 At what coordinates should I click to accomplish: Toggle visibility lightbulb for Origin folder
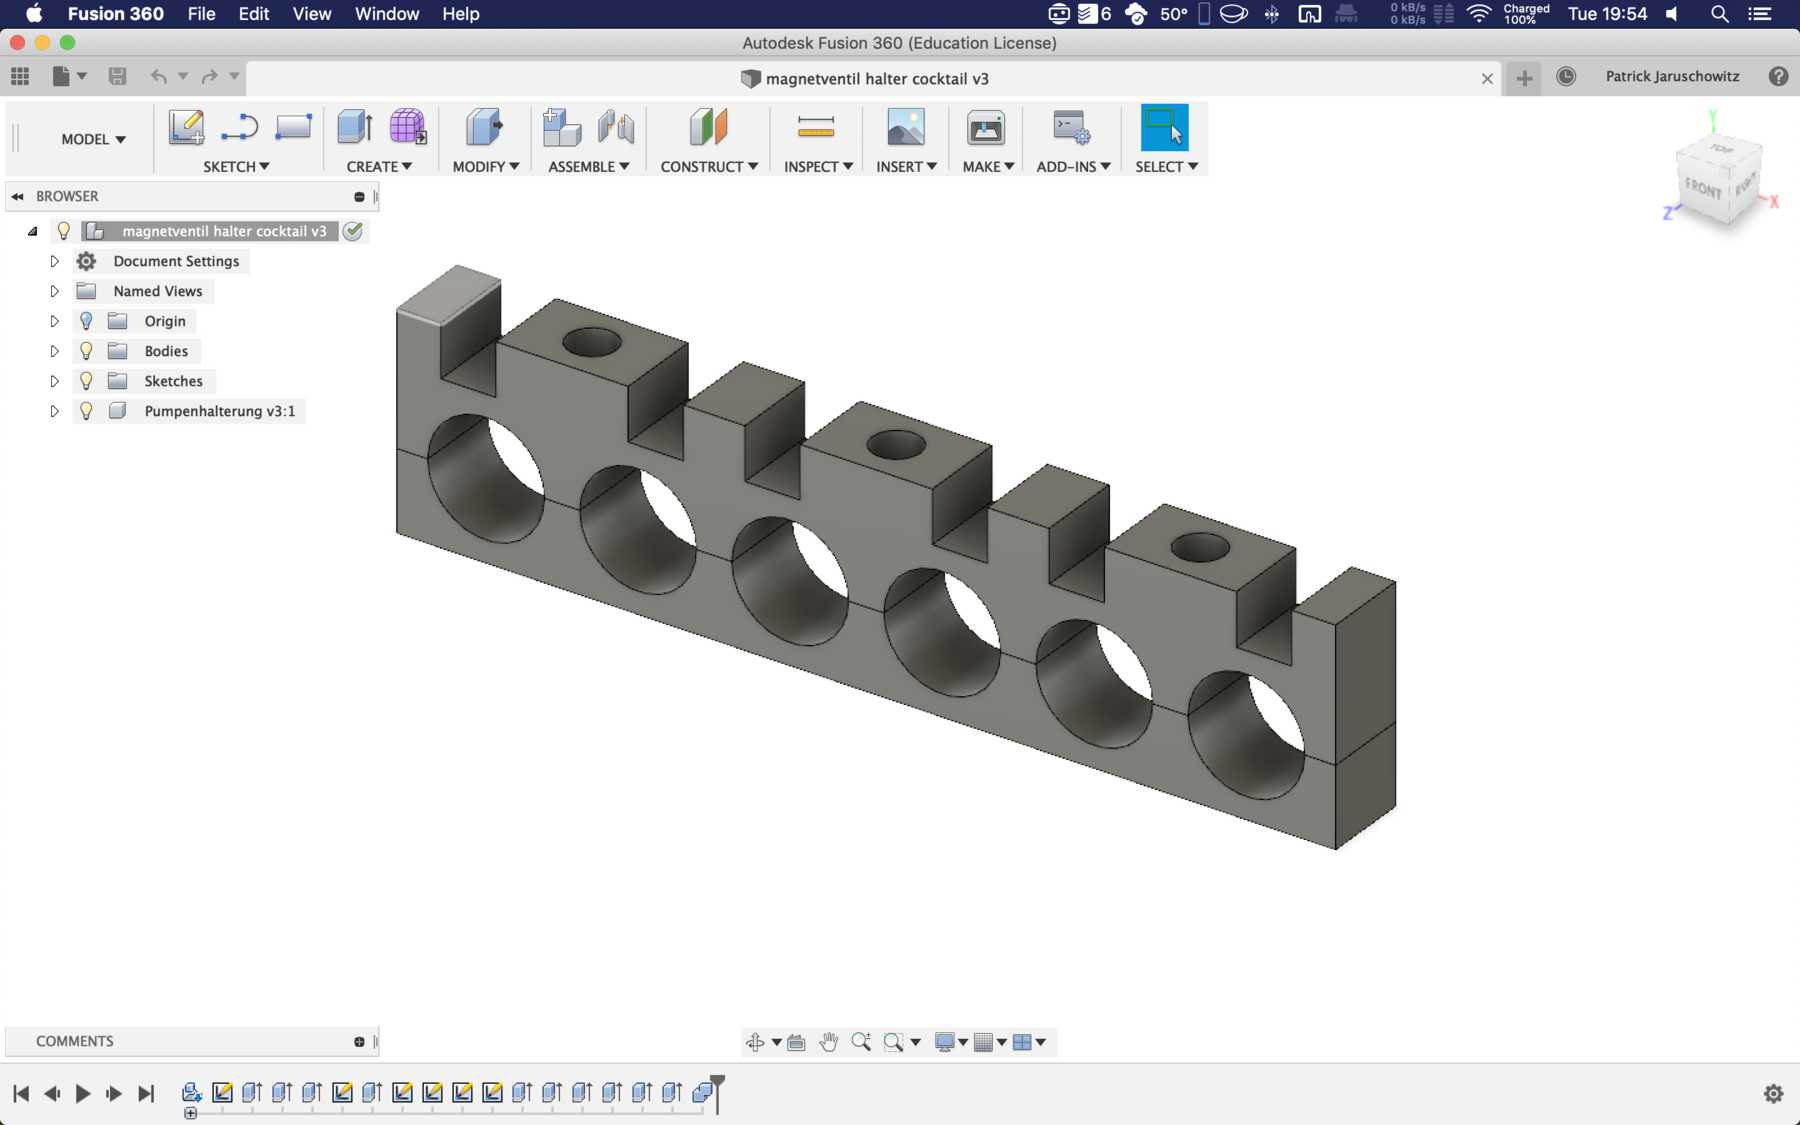click(x=86, y=321)
